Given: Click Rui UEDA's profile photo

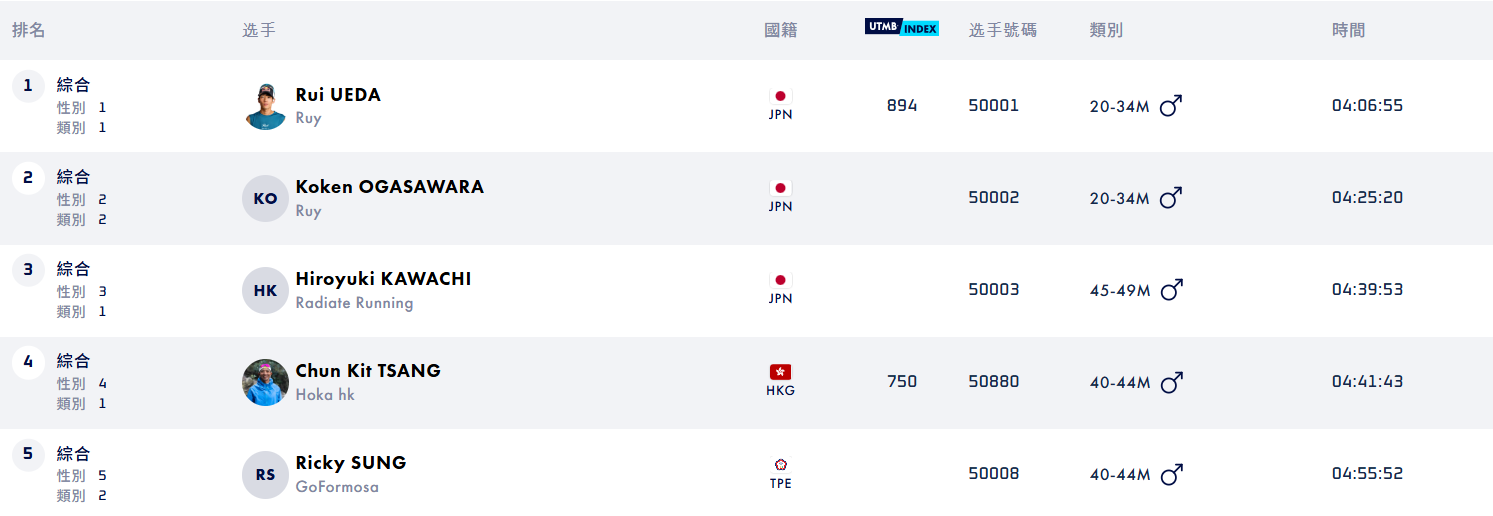Looking at the screenshot, I should pyautogui.click(x=265, y=106).
